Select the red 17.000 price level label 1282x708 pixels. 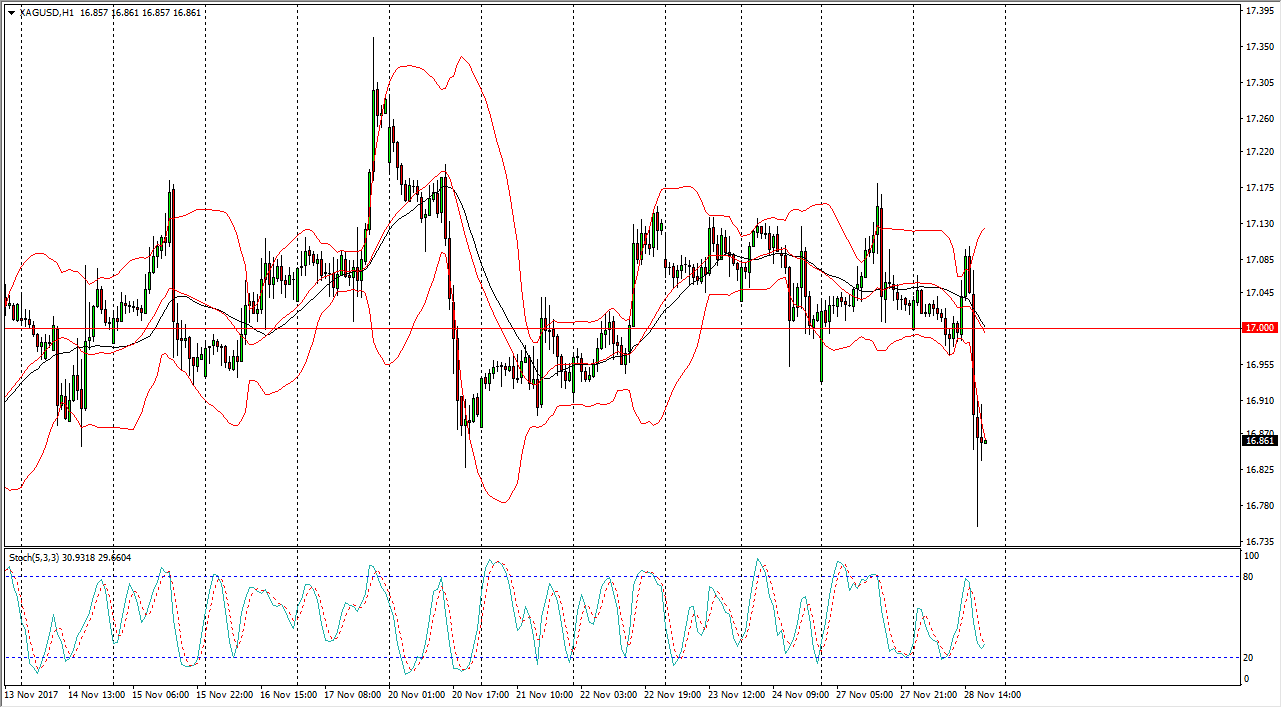pyautogui.click(x=1258, y=328)
